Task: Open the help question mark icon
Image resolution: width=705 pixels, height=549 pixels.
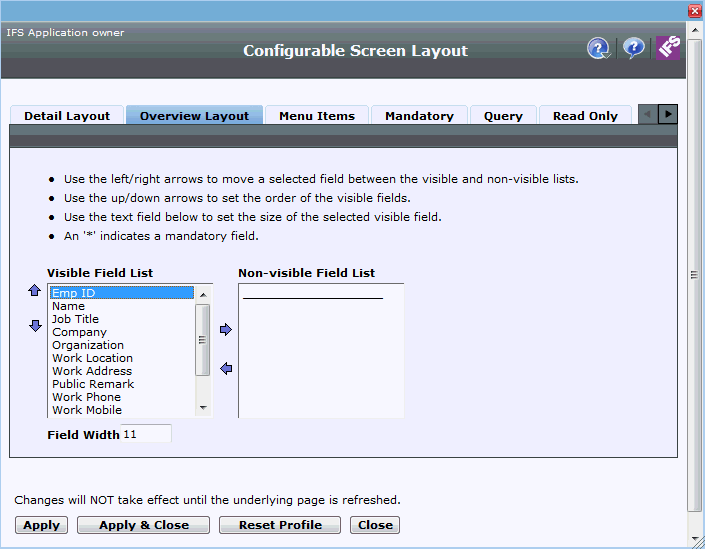Action: point(598,48)
